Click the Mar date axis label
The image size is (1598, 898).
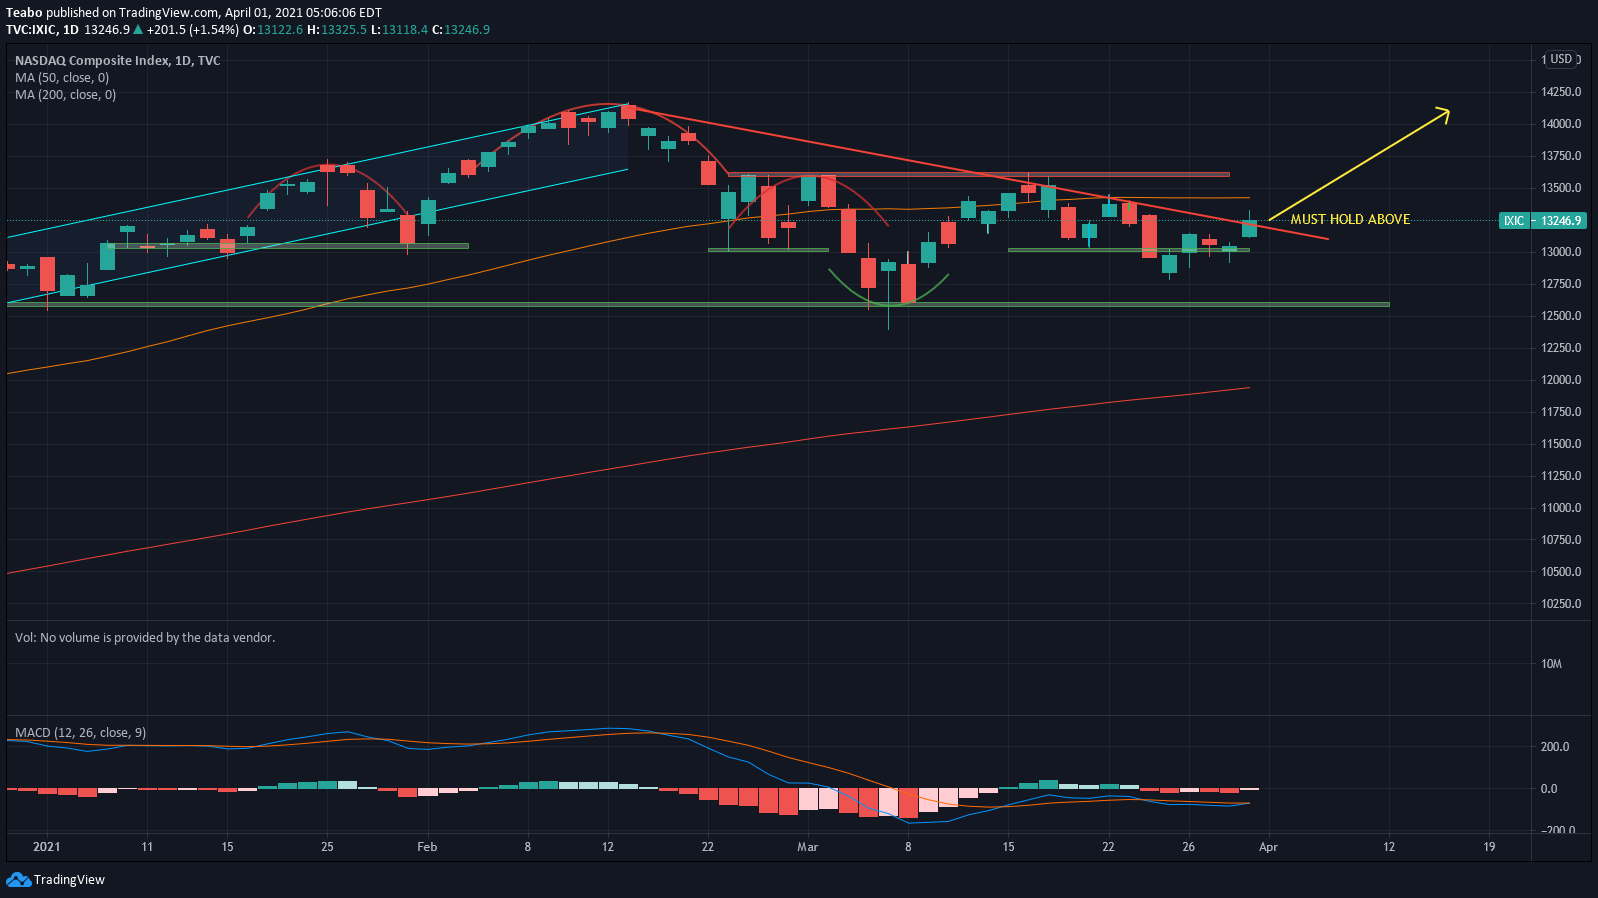807,847
